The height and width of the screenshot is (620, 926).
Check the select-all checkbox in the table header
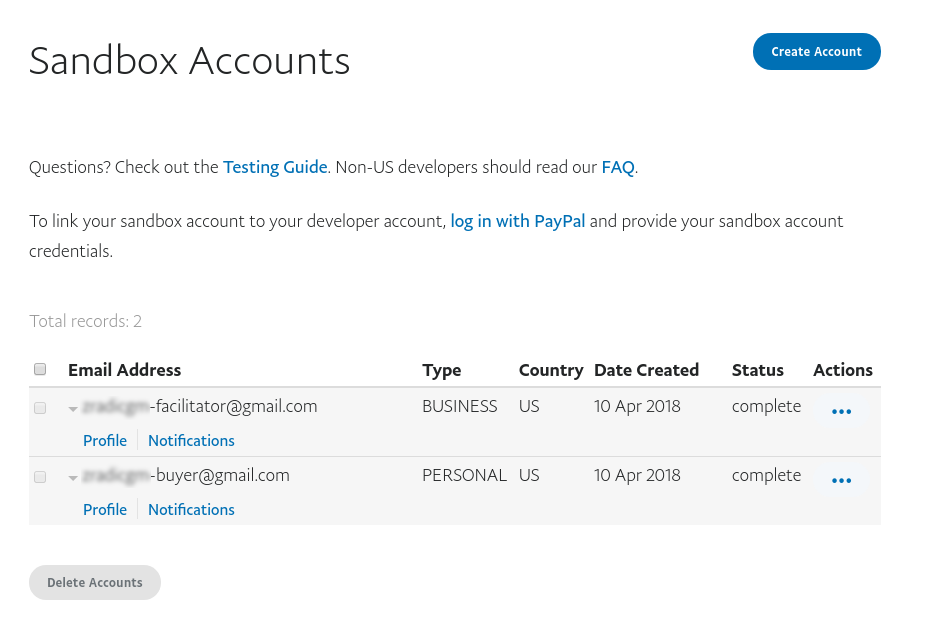[40, 369]
